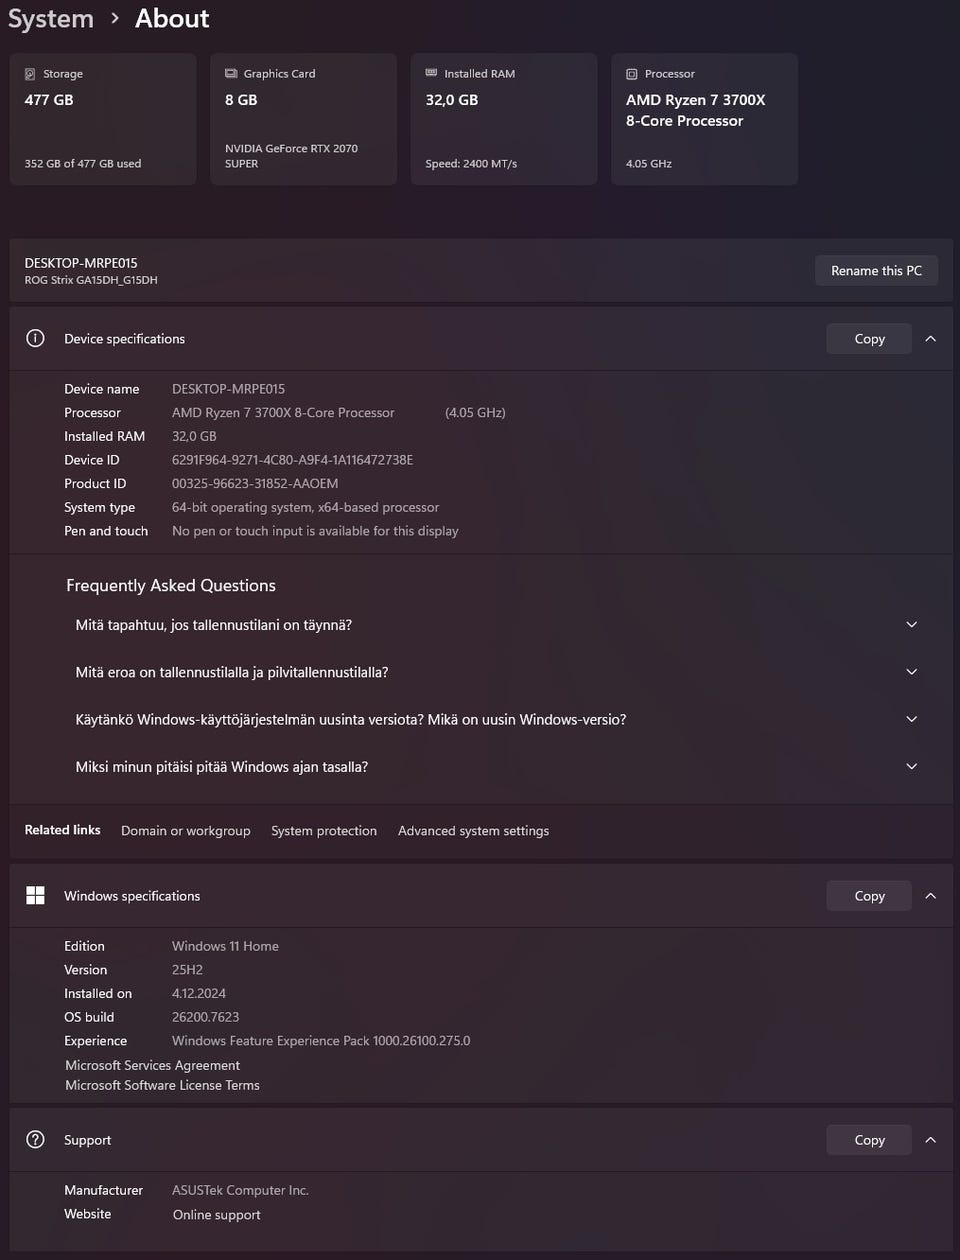
Task: Open the Online support website link
Action: pos(216,1215)
